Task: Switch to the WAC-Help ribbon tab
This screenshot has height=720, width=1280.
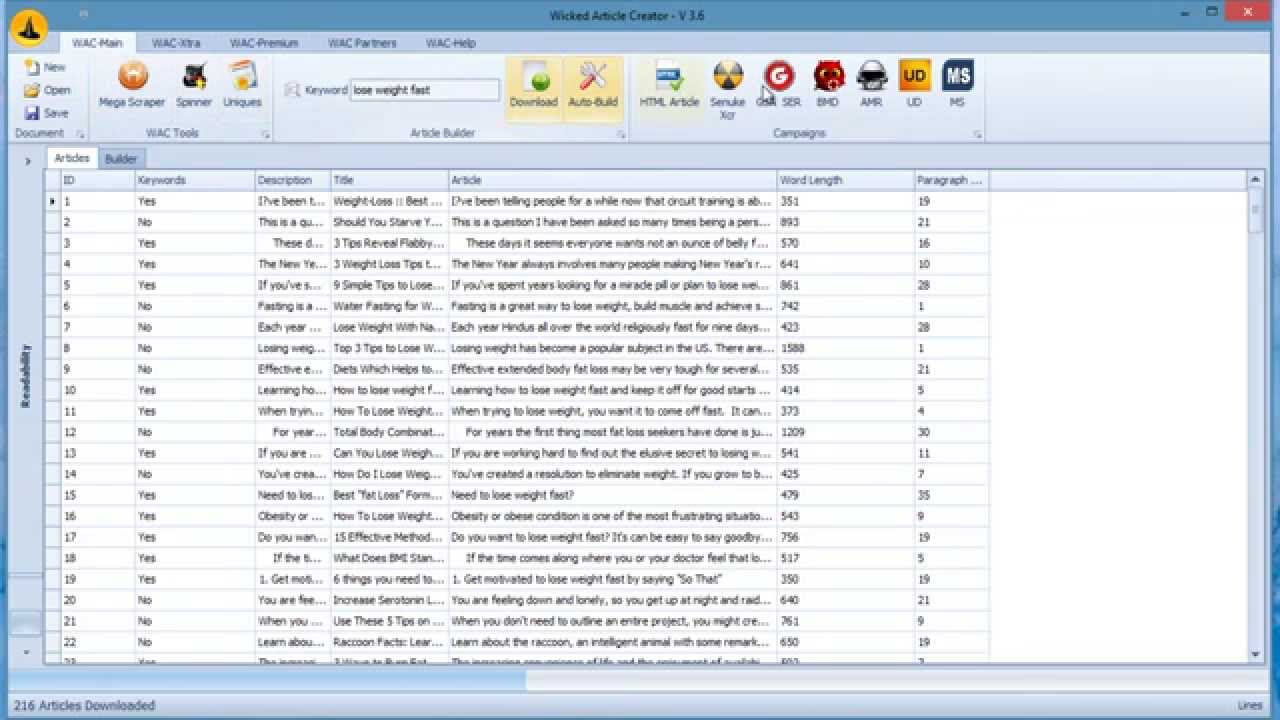Action: click(x=451, y=43)
